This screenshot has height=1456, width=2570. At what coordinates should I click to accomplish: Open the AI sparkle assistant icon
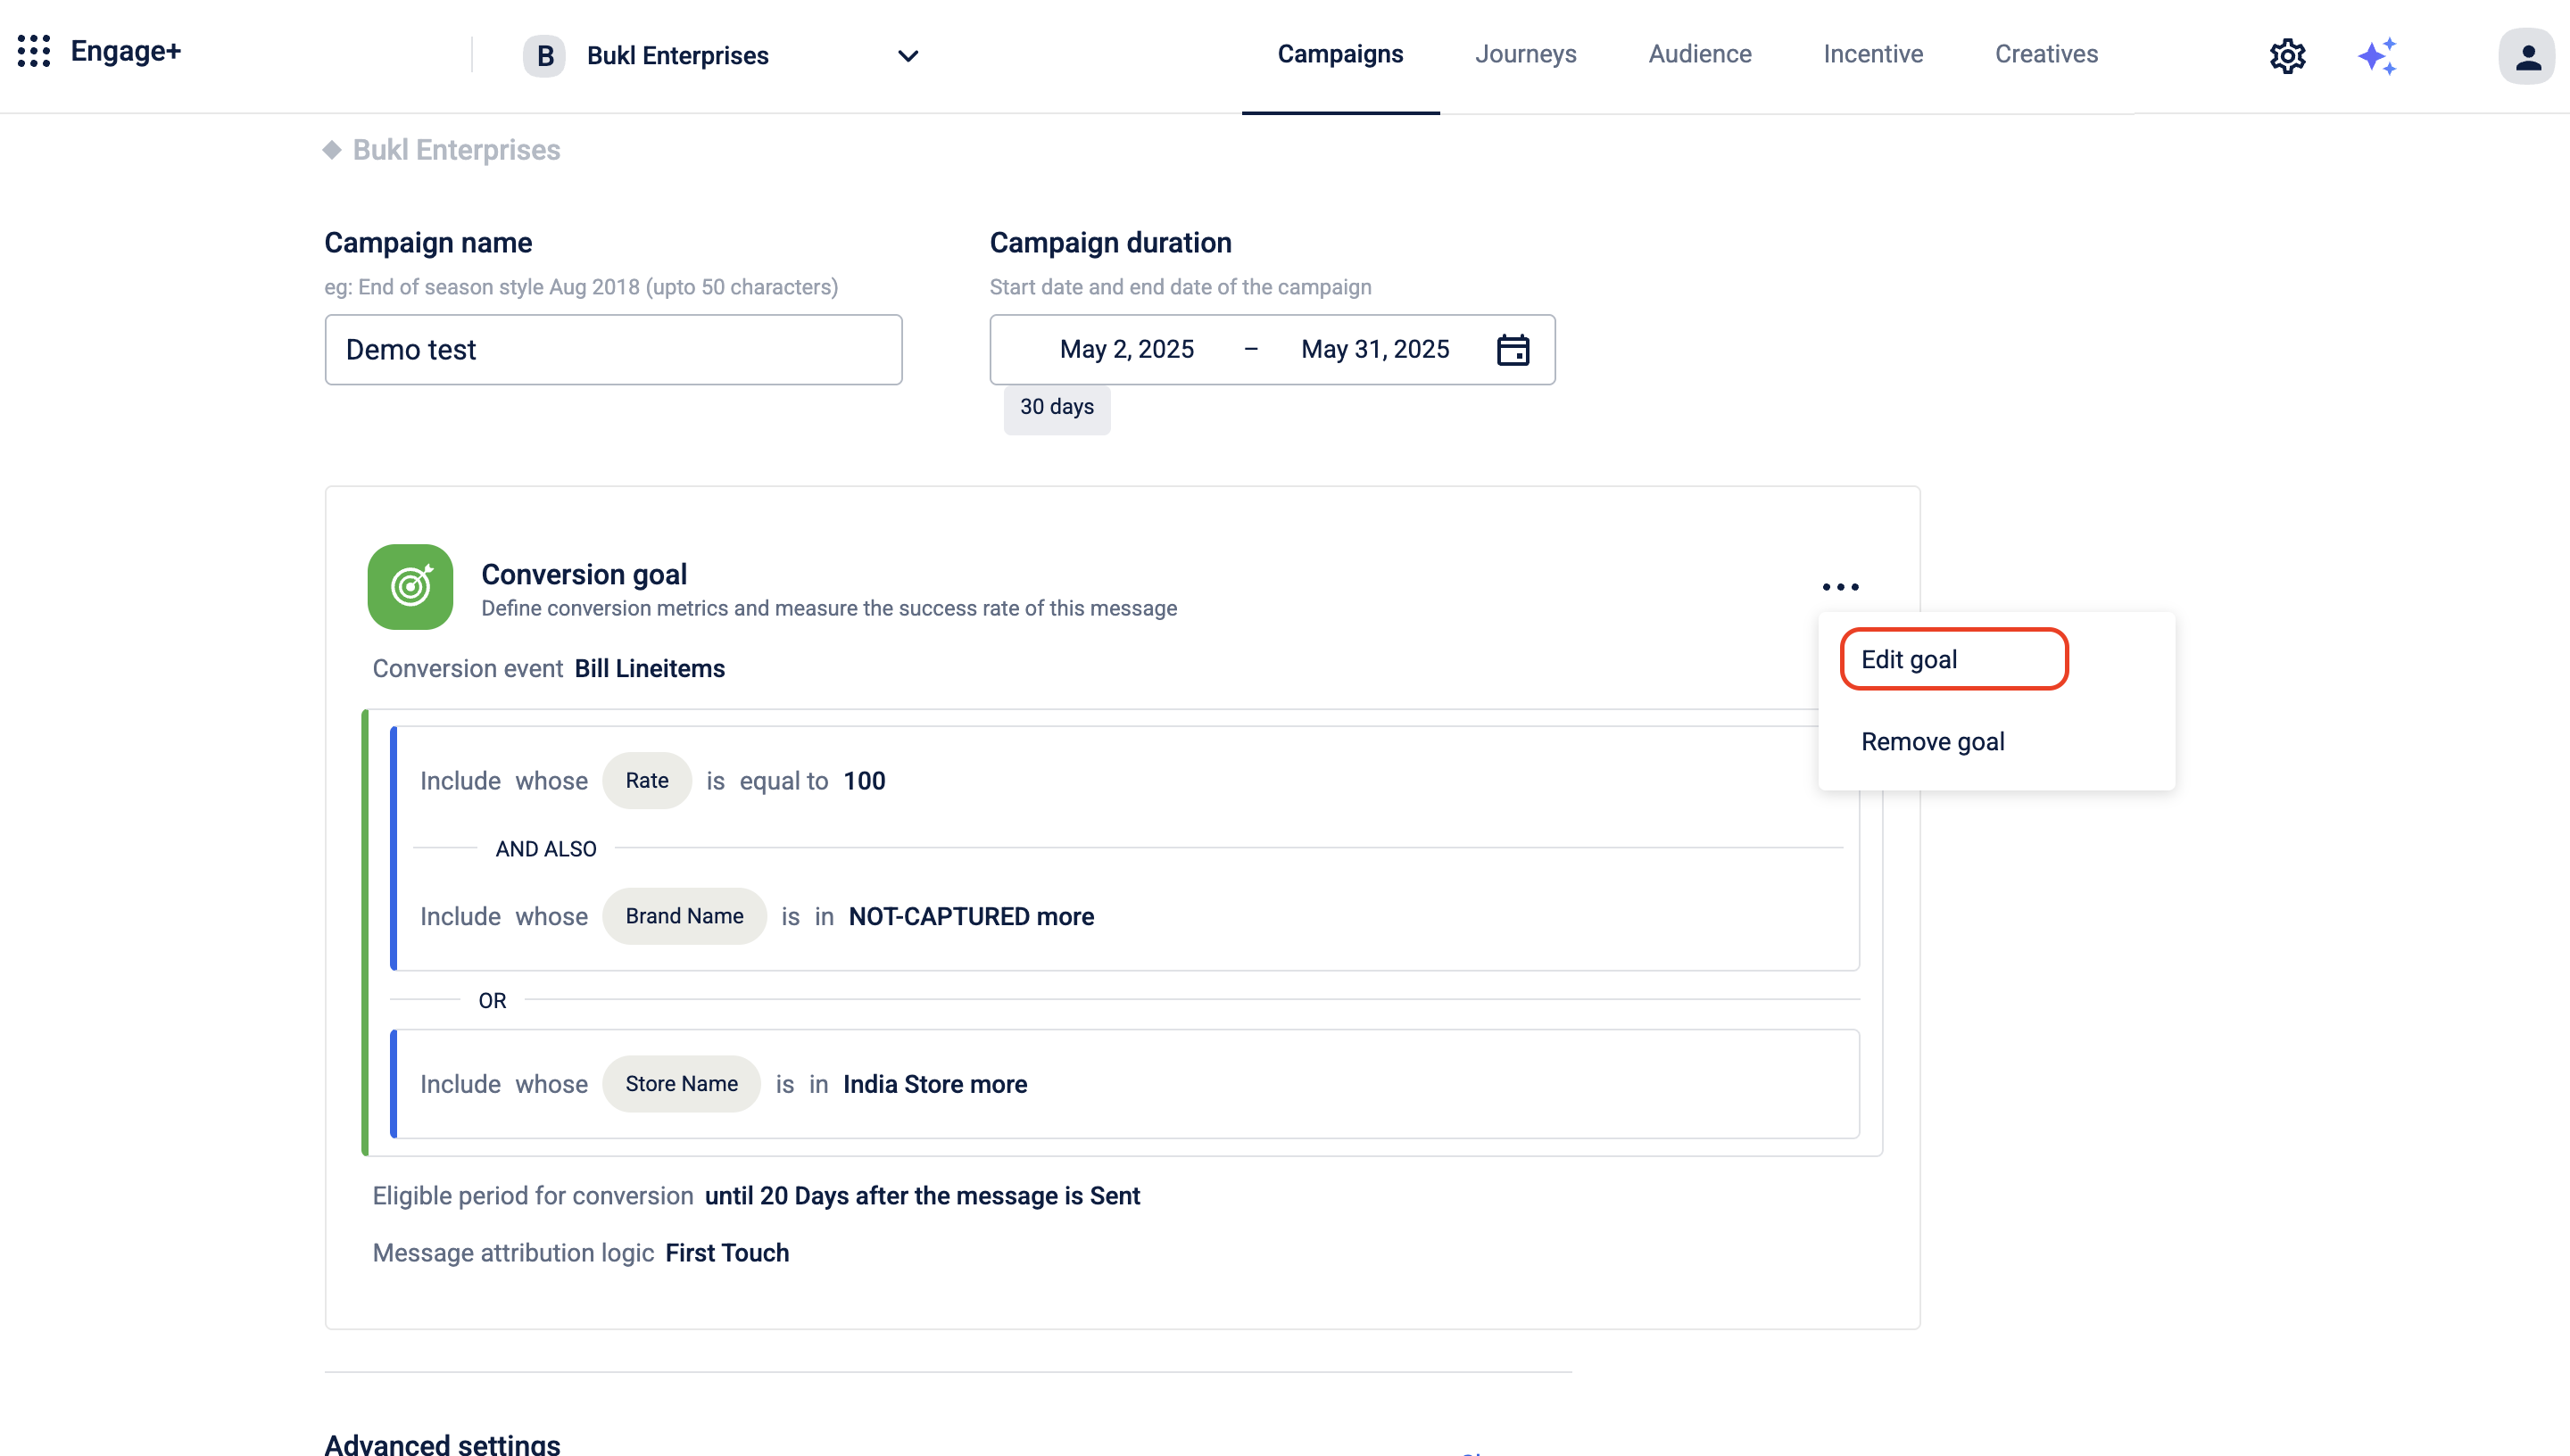click(2377, 56)
